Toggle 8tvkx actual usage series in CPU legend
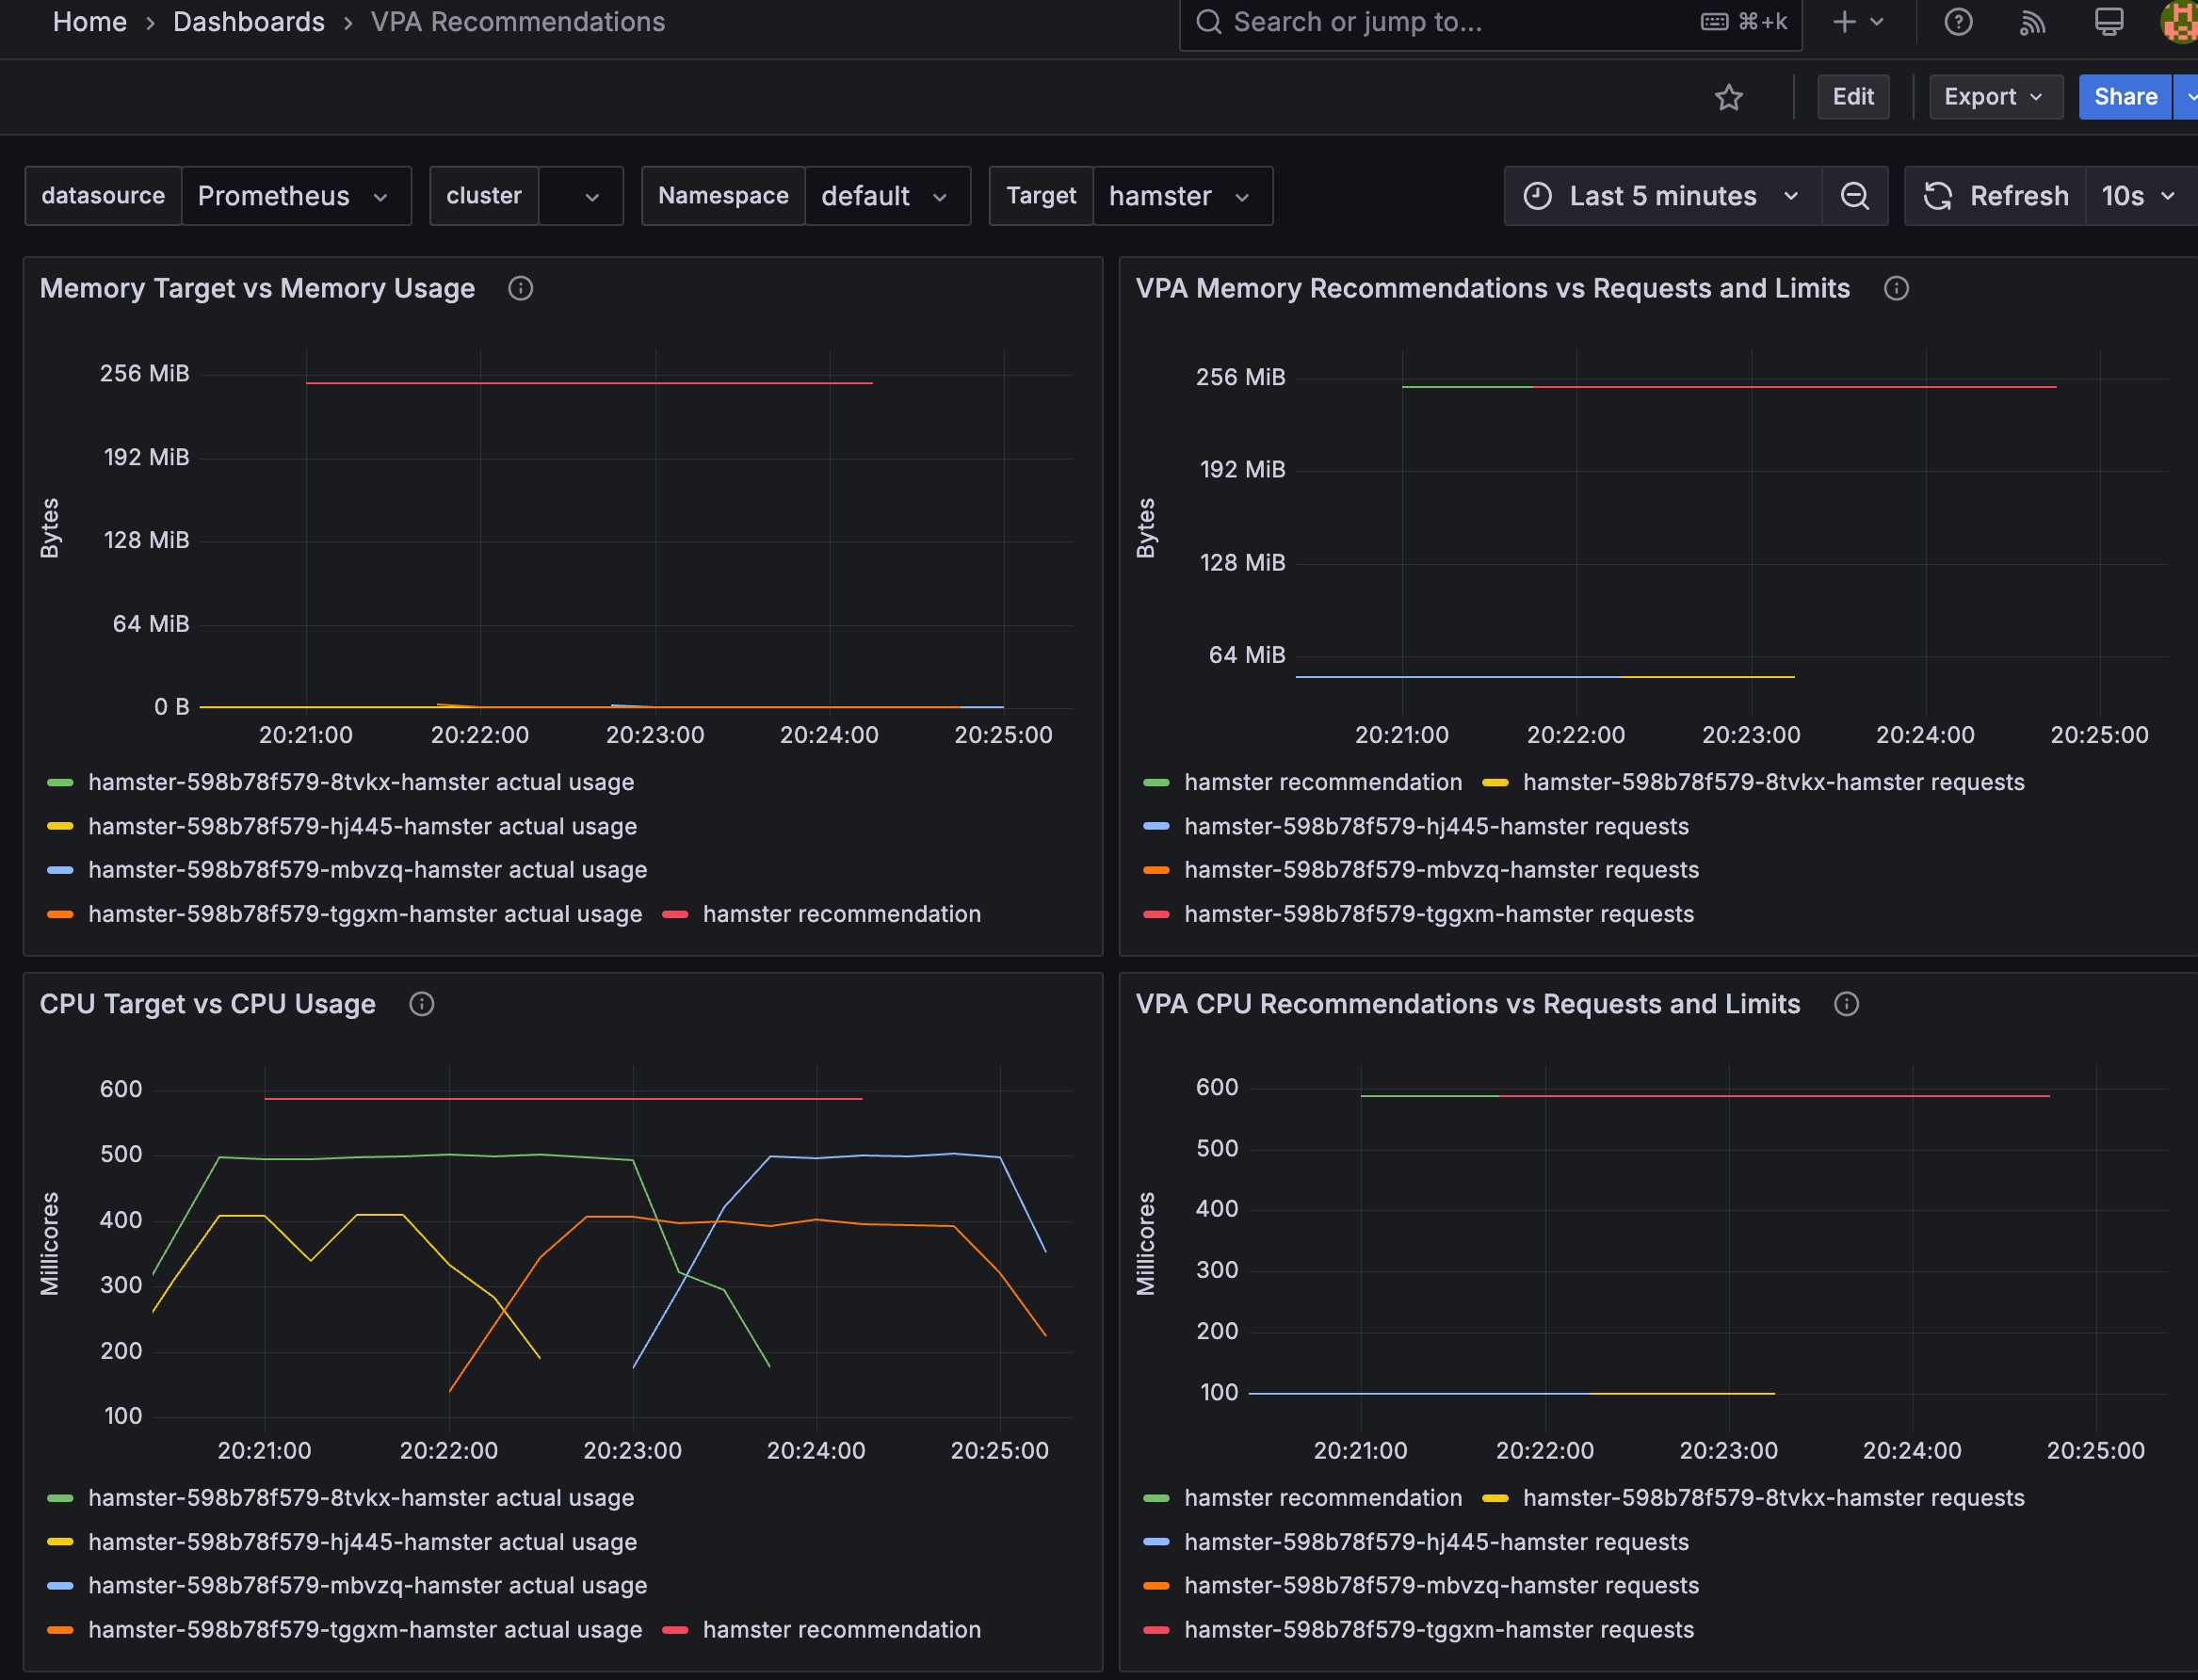Image resolution: width=2198 pixels, height=1680 pixels. 360,1498
